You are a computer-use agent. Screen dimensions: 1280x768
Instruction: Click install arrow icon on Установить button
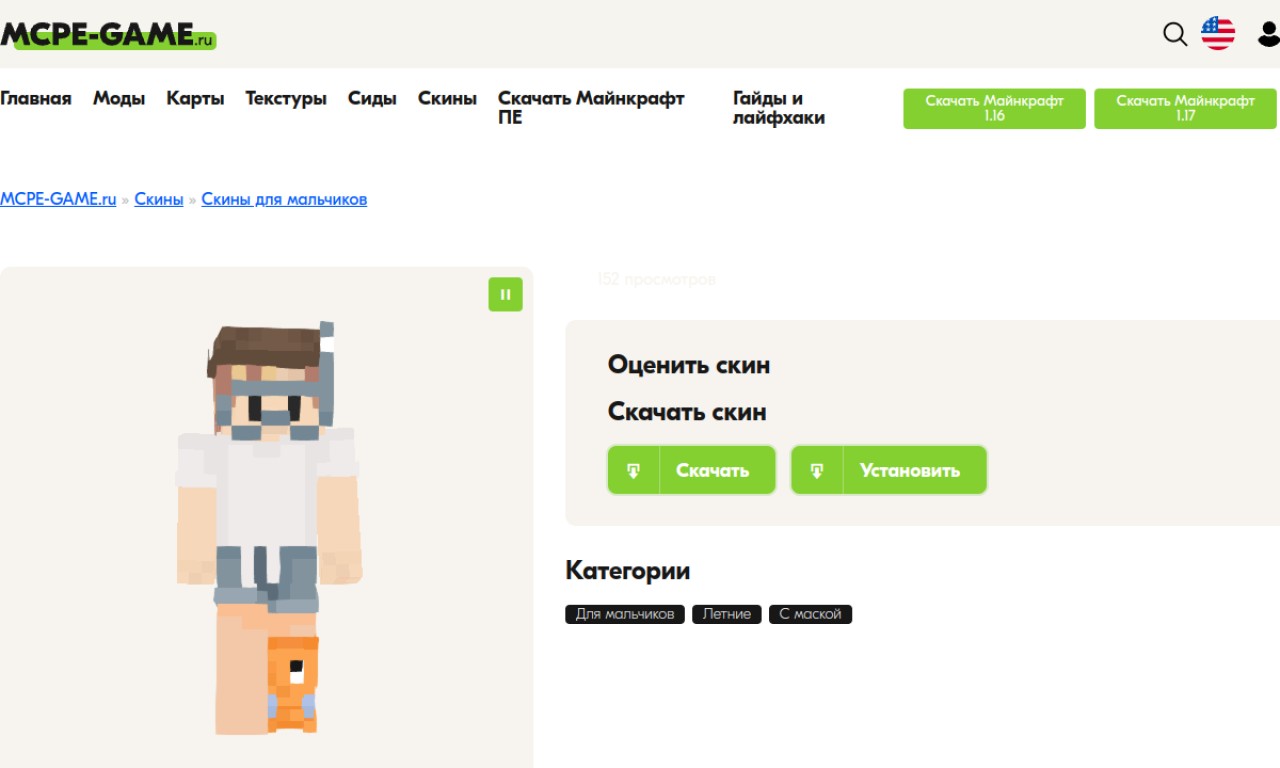click(817, 470)
